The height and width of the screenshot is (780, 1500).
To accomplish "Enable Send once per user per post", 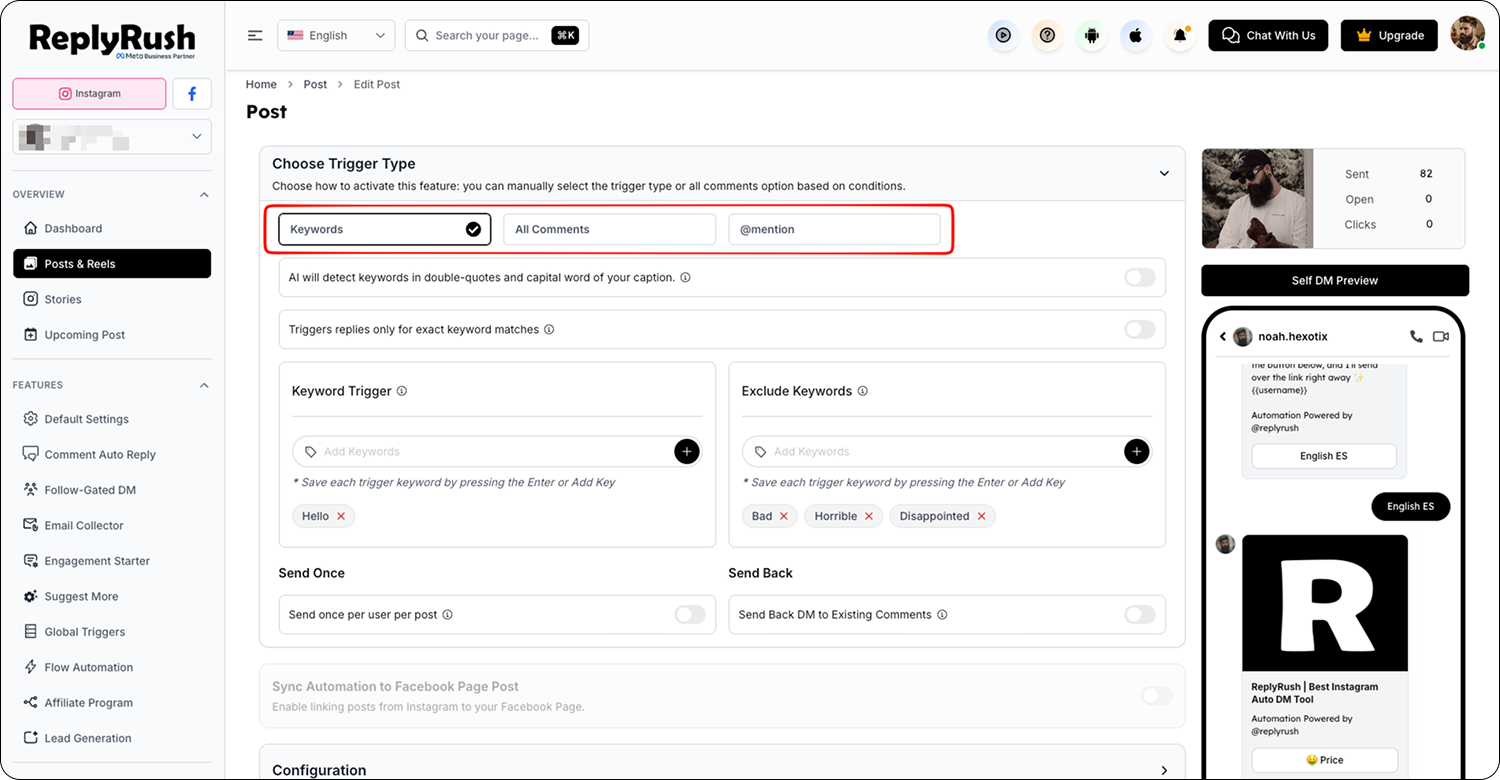I will (690, 614).
